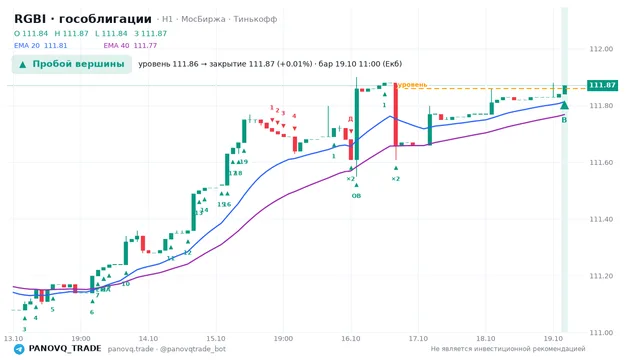This screenshot has height=360, width=640.
Task: Click the 'З 111.87' close value
Action: [151, 33]
